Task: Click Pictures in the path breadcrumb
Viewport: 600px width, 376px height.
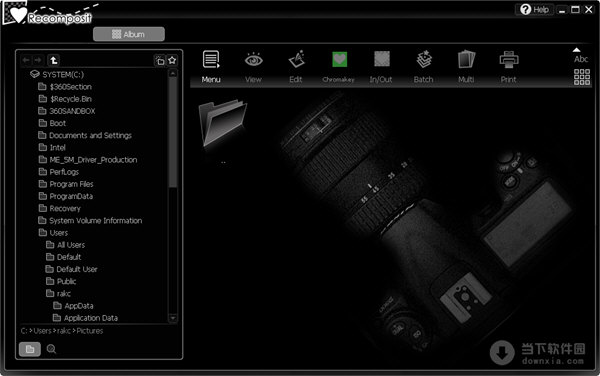Action: click(x=90, y=331)
